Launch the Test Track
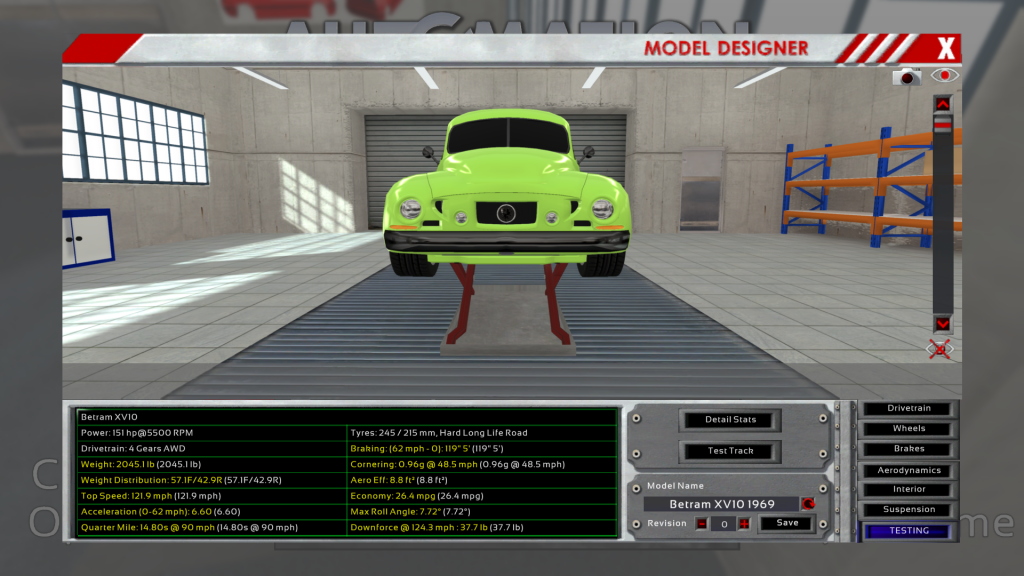Image resolution: width=1024 pixels, height=576 pixels. [x=731, y=451]
